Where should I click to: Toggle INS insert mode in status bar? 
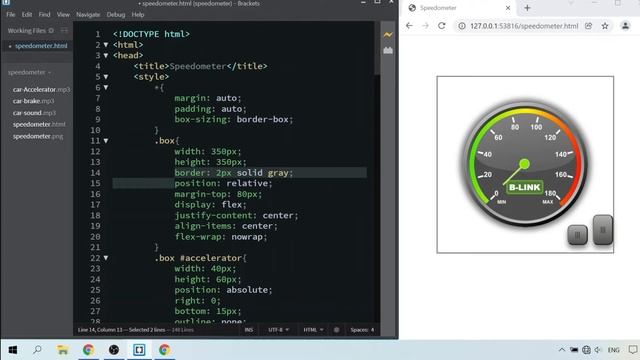249,330
